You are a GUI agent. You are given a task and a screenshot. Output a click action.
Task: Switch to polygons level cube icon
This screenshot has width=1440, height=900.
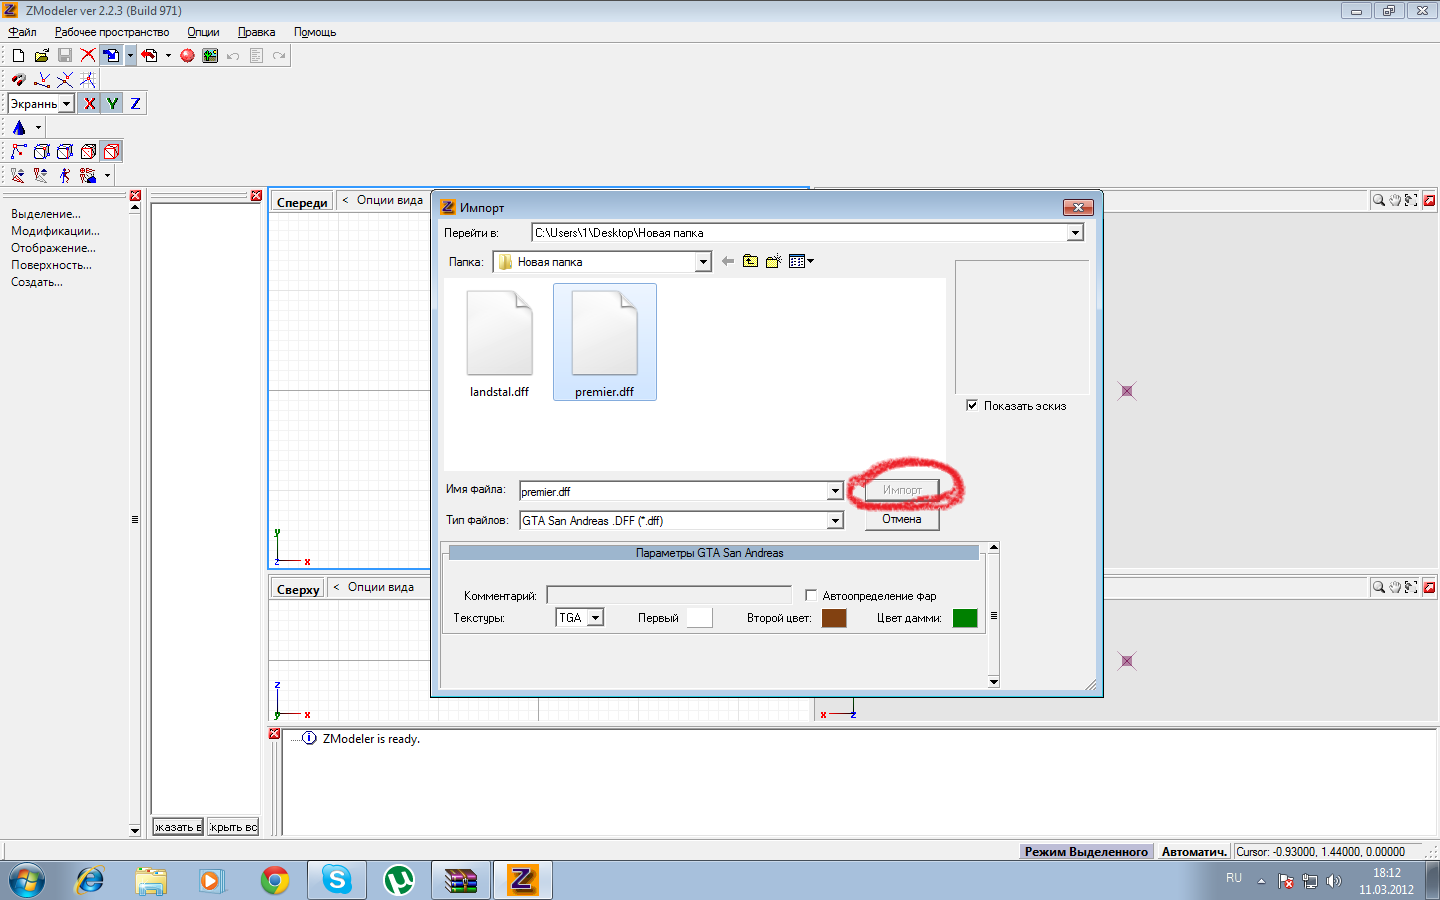click(65, 152)
